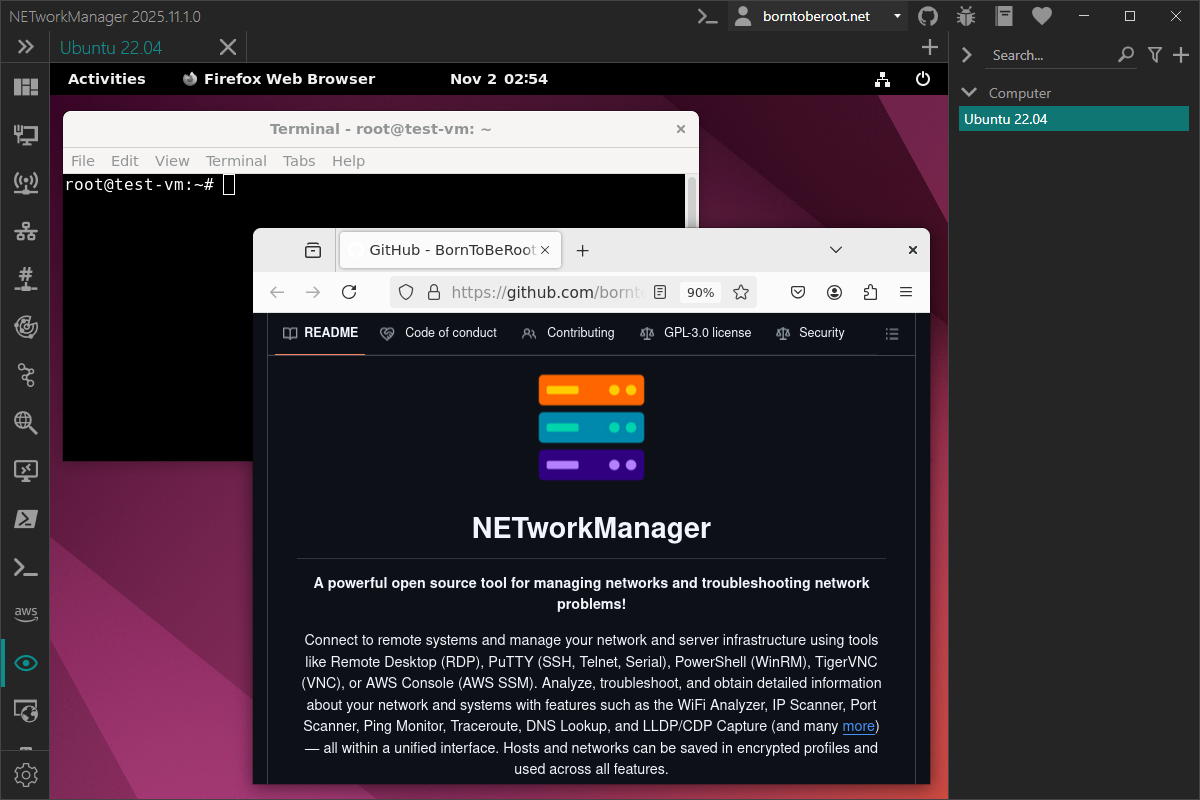Open NETworkManager settings gear
Viewport: 1200px width, 800px height.
coord(25,774)
